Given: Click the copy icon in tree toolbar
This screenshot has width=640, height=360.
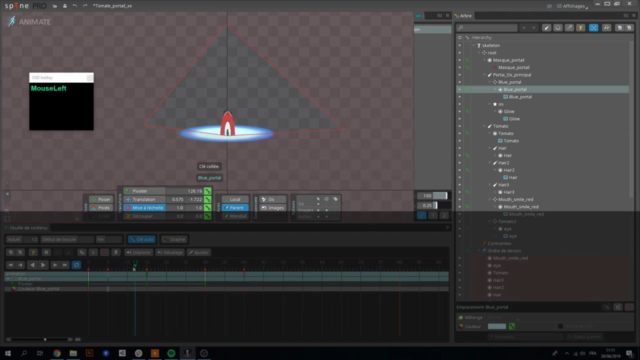Looking at the screenshot, I should pyautogui.click(x=619, y=28).
